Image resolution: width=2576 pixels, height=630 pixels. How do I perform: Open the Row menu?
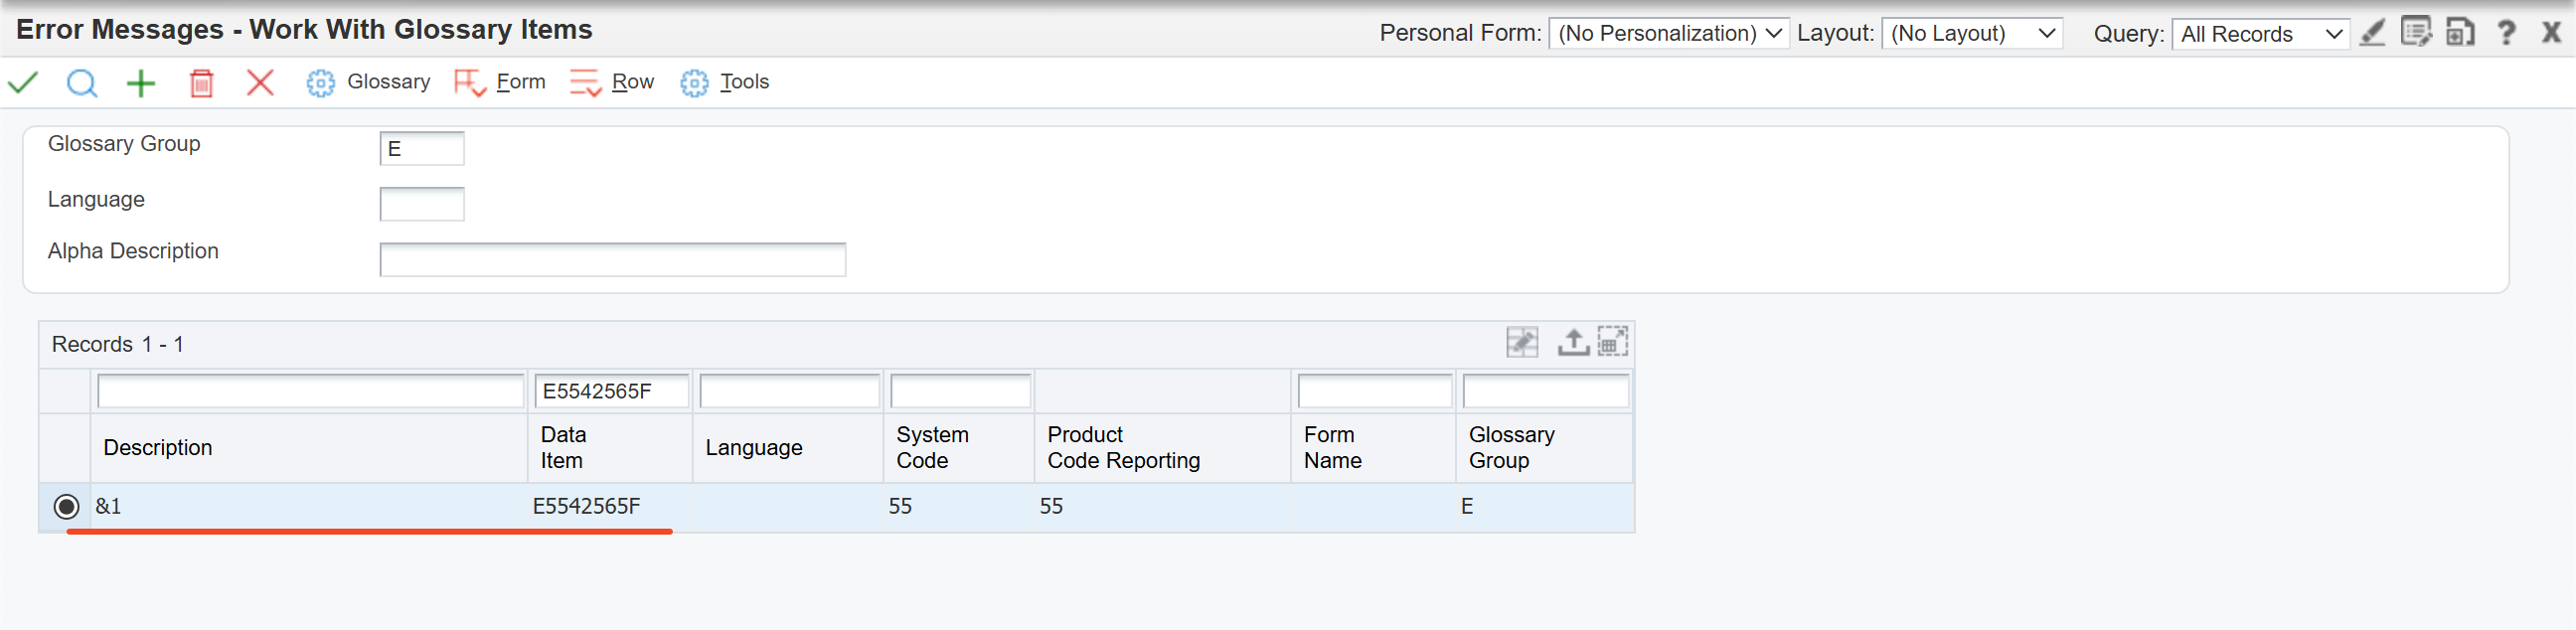pyautogui.click(x=612, y=82)
